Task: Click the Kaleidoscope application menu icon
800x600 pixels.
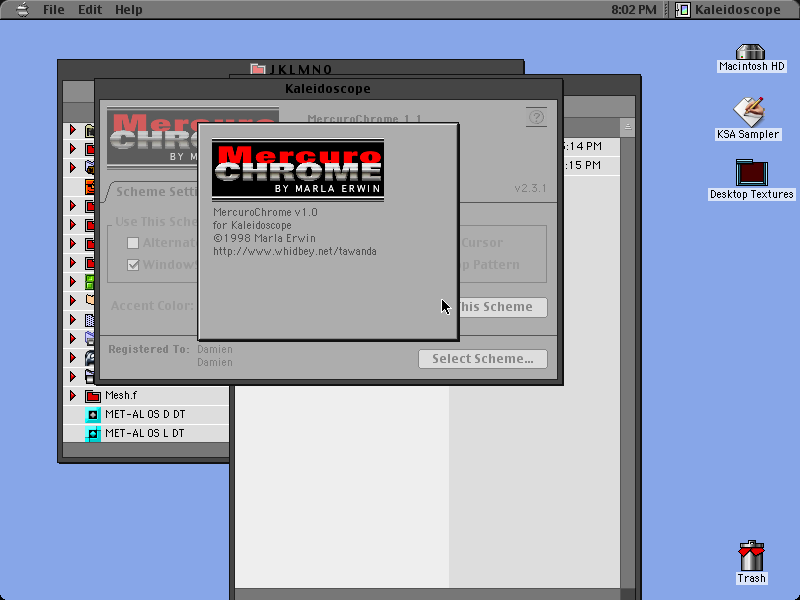Action: [683, 10]
